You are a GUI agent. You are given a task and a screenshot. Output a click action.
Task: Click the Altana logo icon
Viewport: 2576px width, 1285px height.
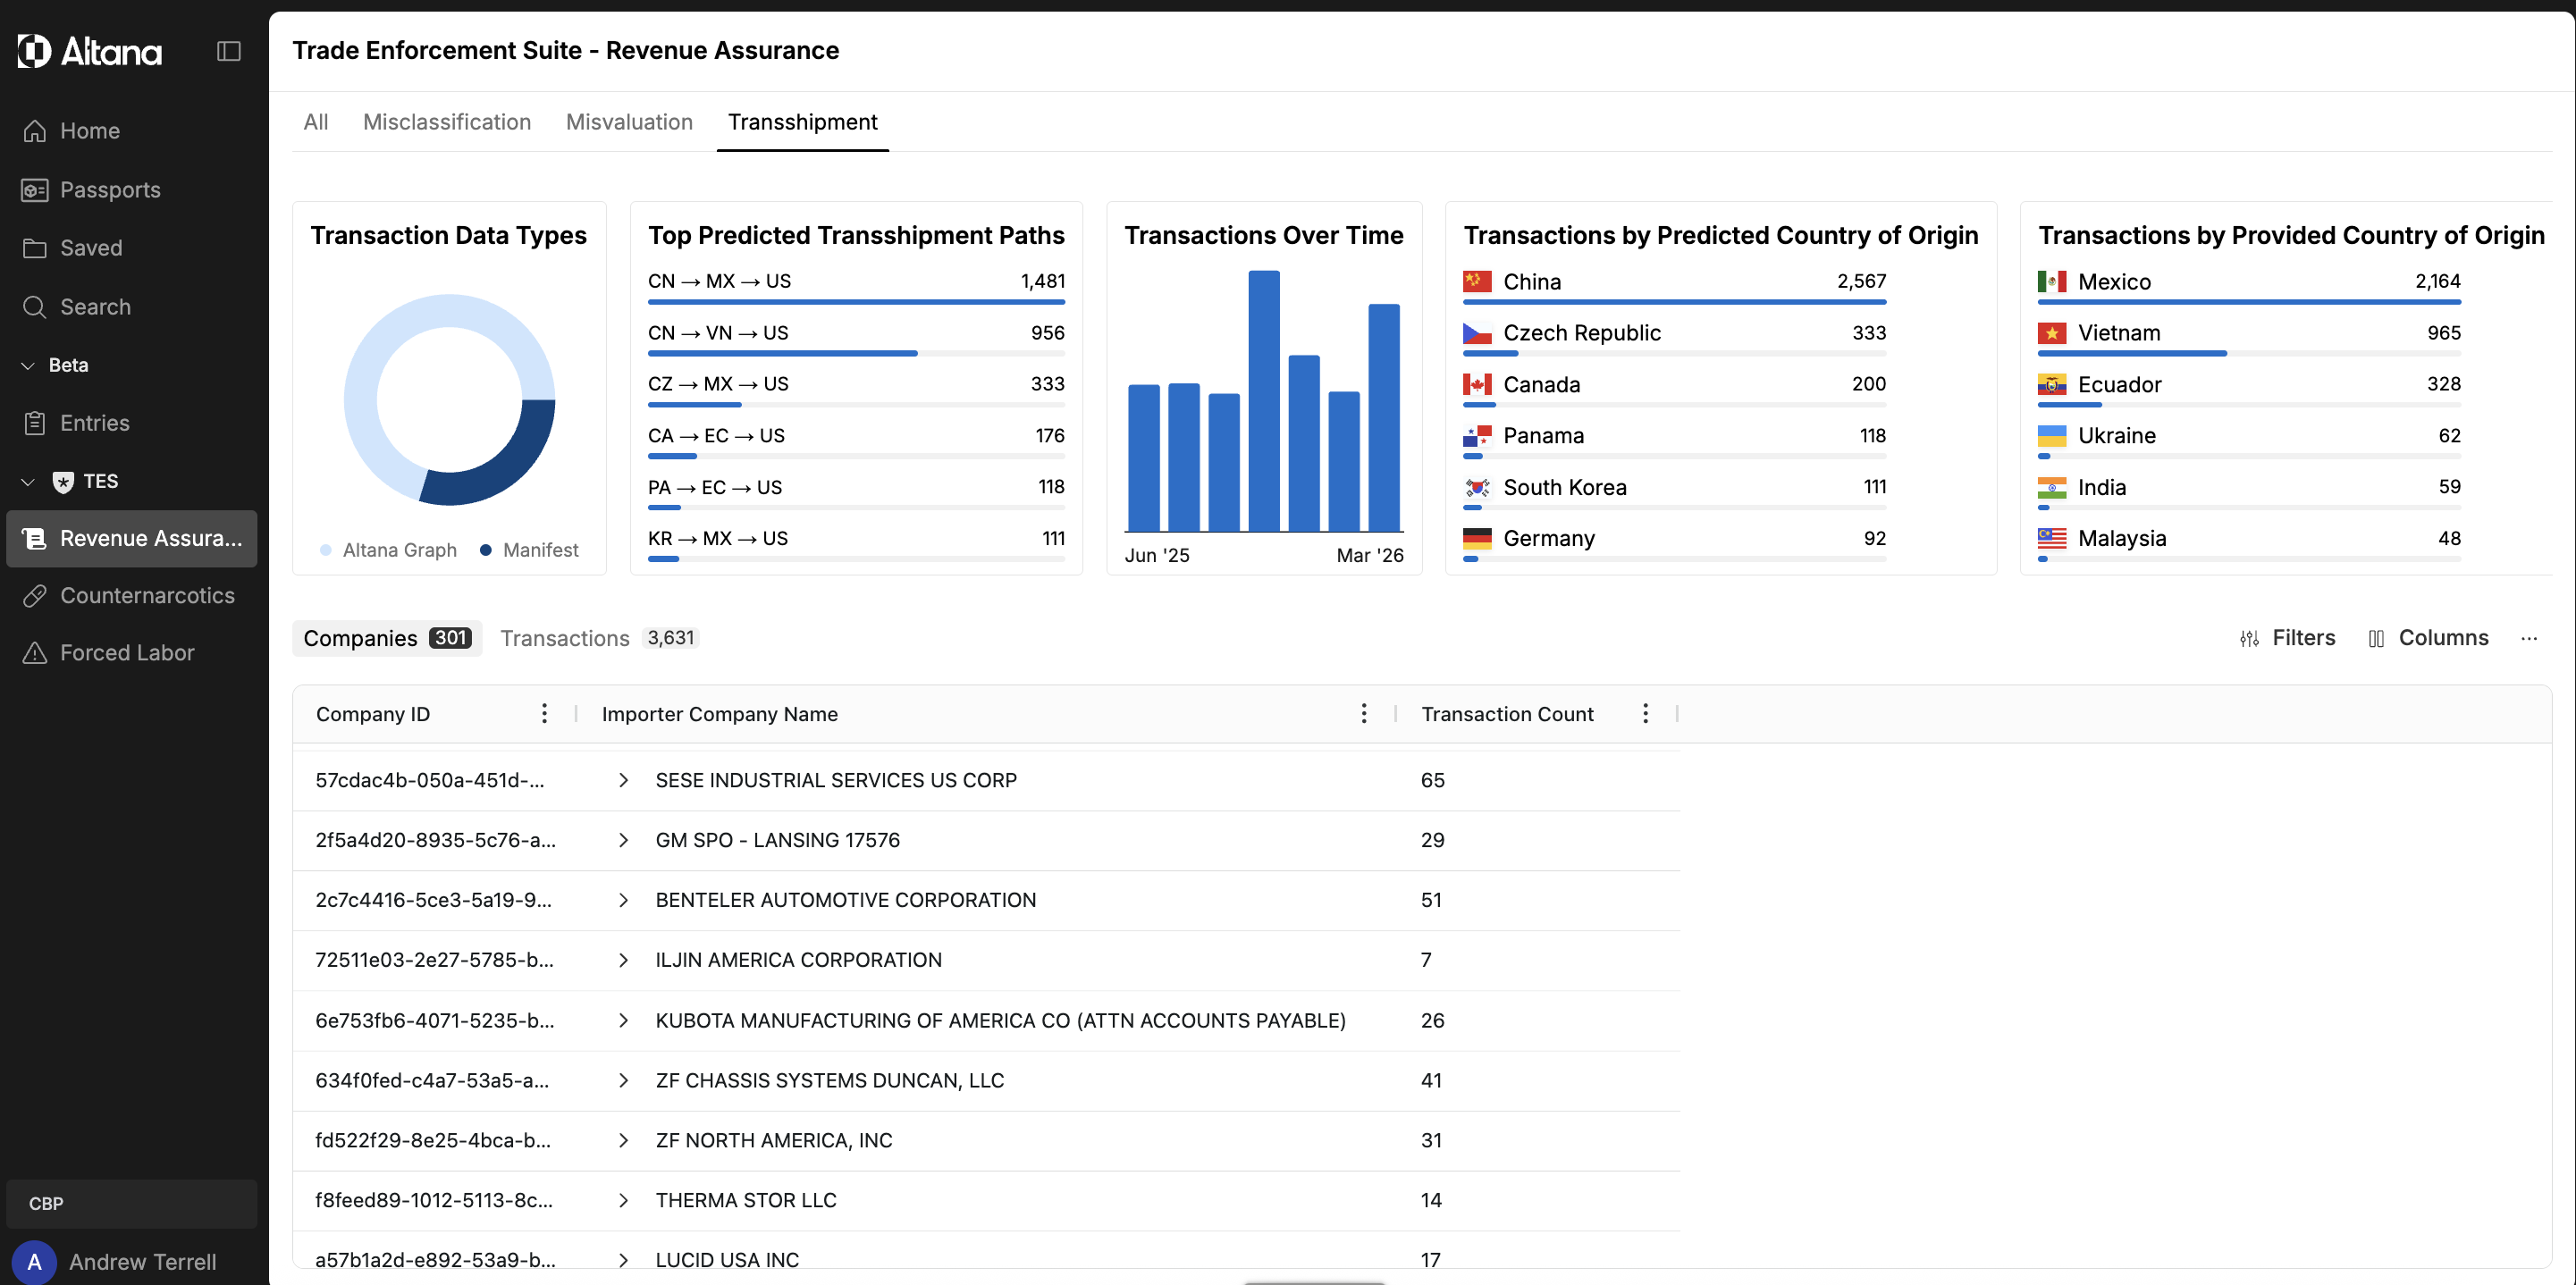pos(34,50)
